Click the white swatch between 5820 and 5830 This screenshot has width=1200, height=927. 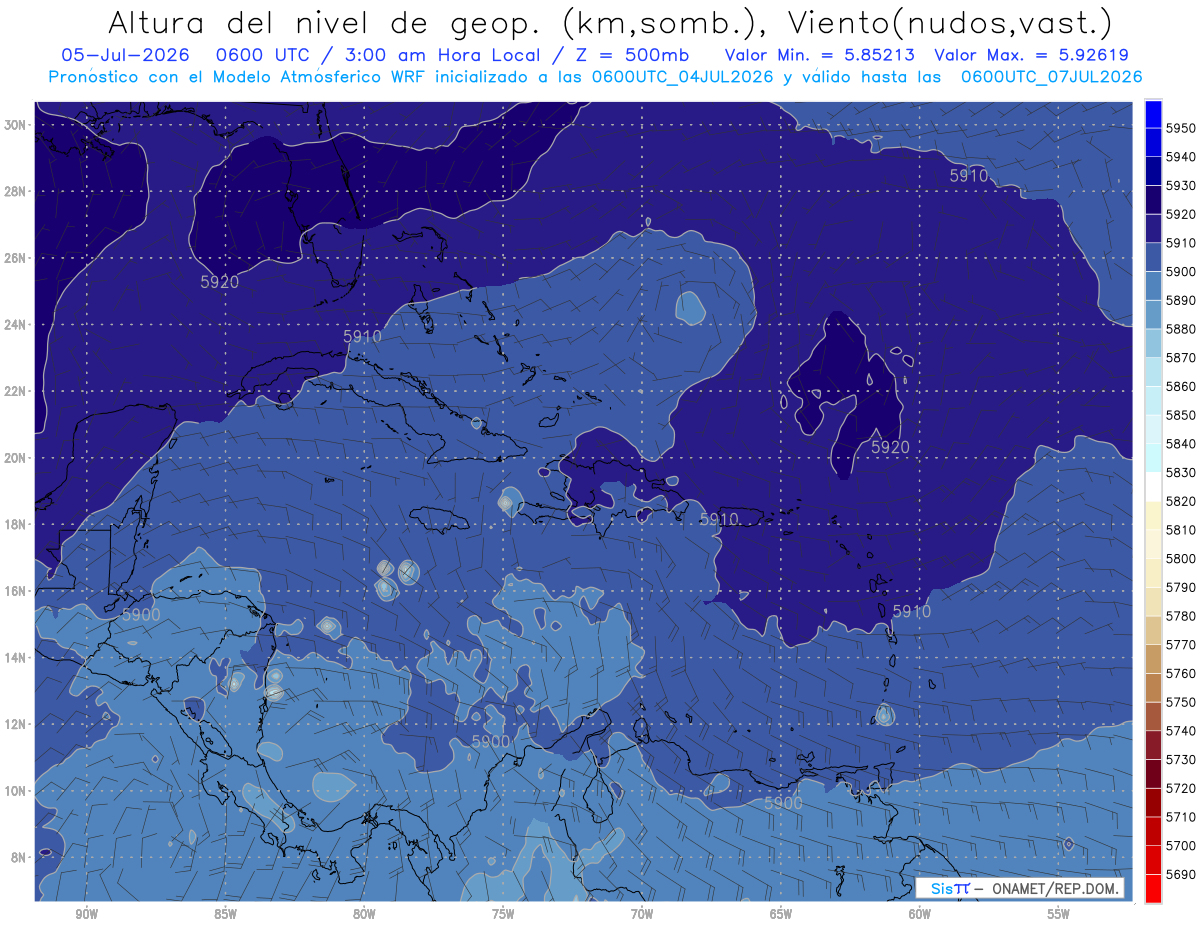coord(1153,486)
